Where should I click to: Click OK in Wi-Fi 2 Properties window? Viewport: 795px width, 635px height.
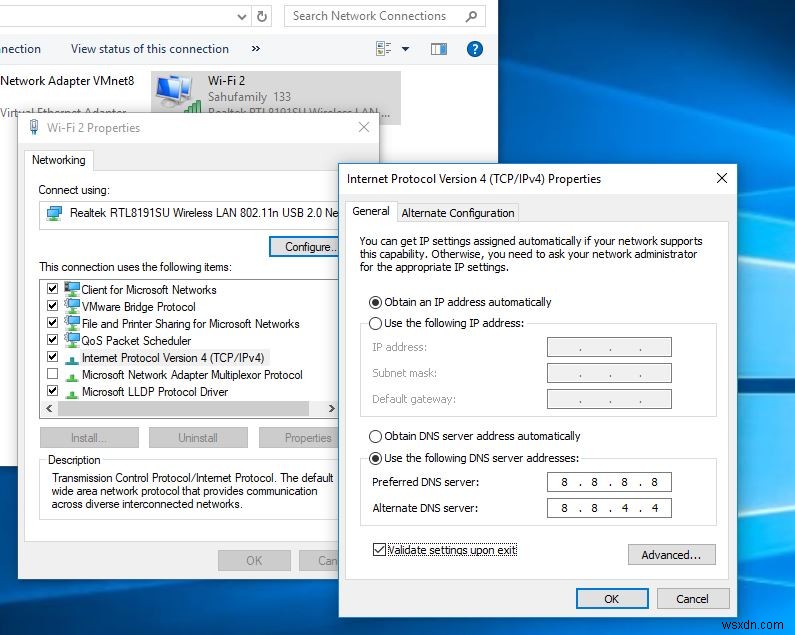point(255,560)
